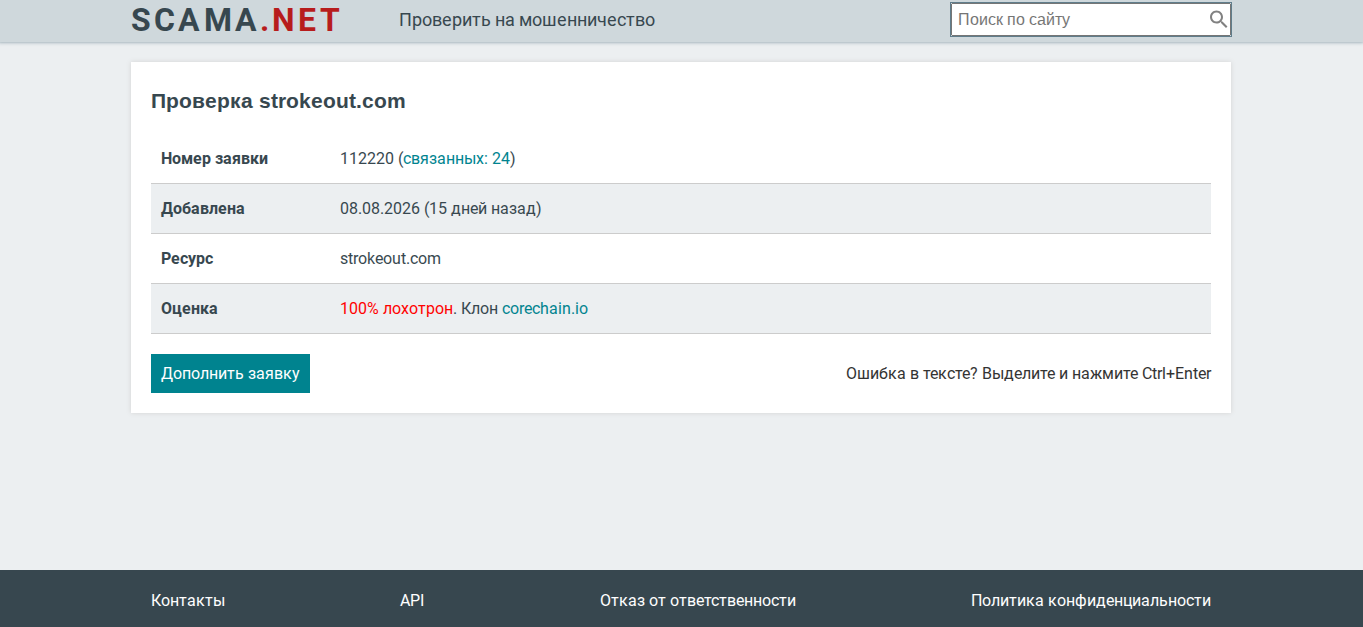Open 'Отказ от ответственности' footer link
The width and height of the screenshot is (1363, 627).
tap(698, 600)
